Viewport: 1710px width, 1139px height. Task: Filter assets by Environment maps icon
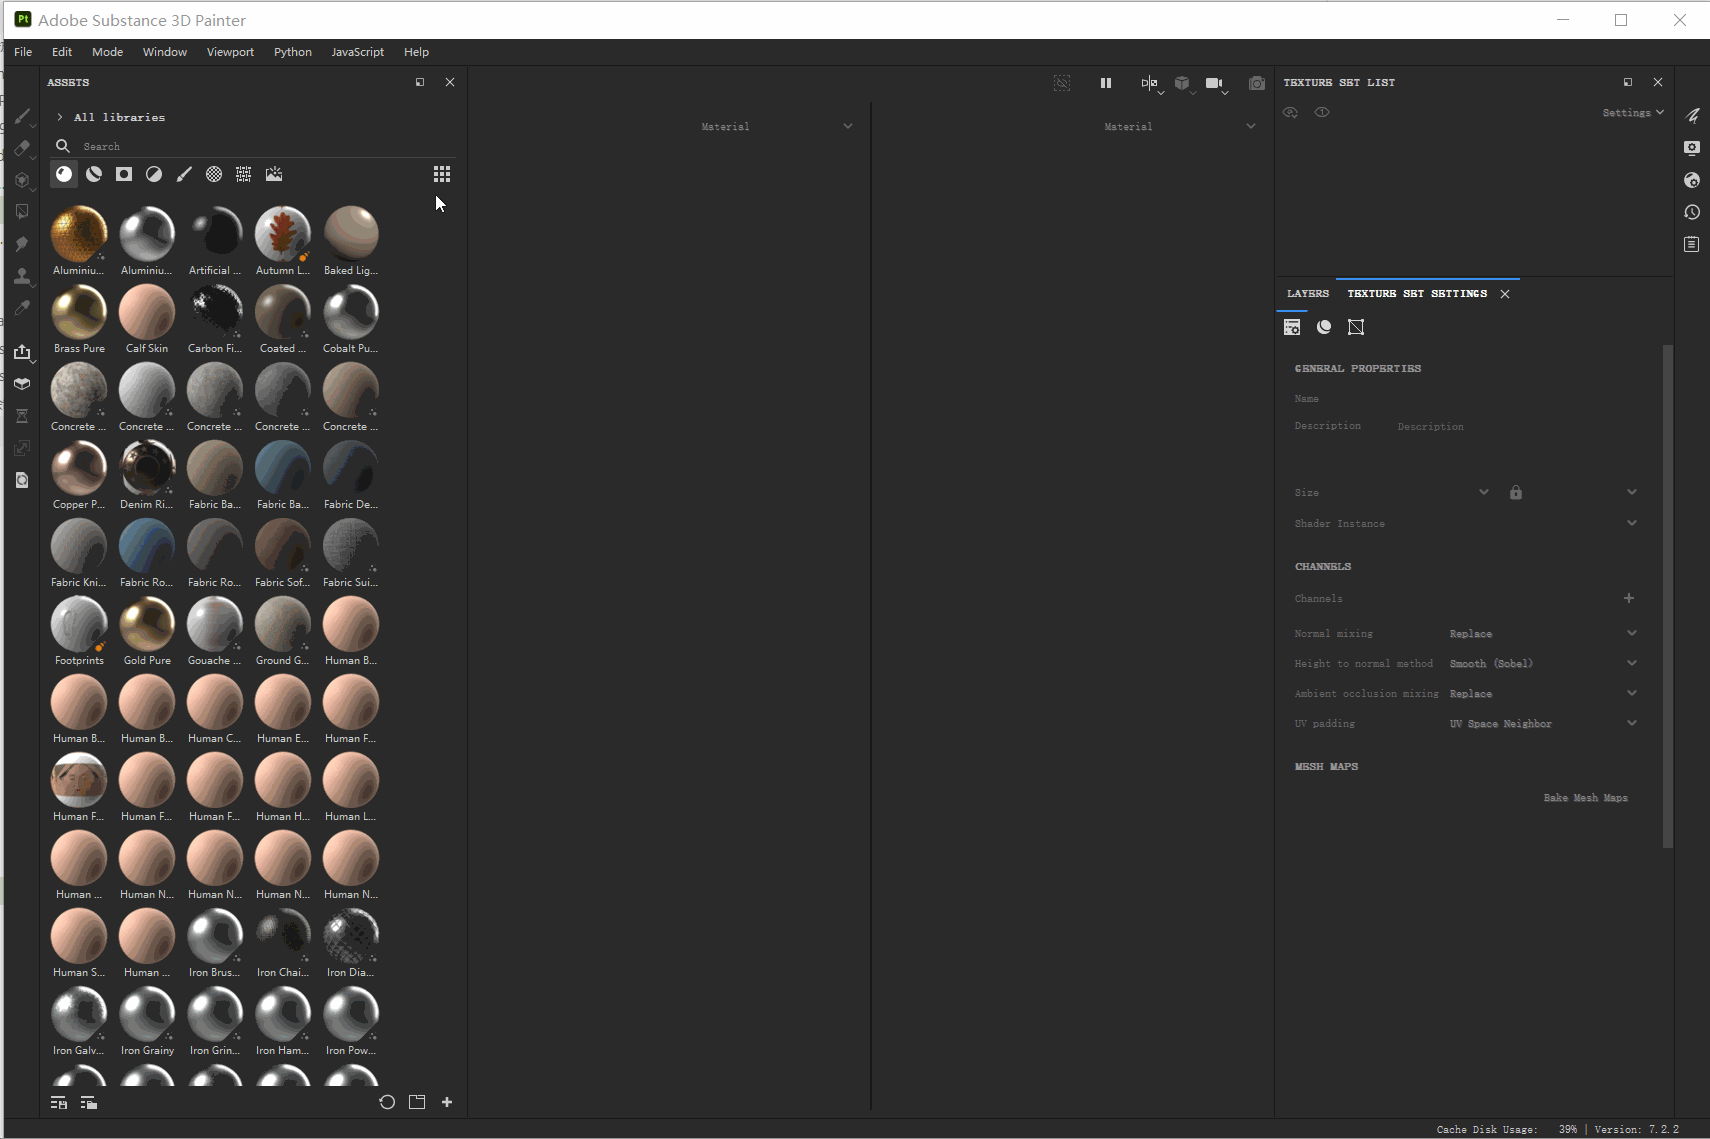tap(274, 174)
